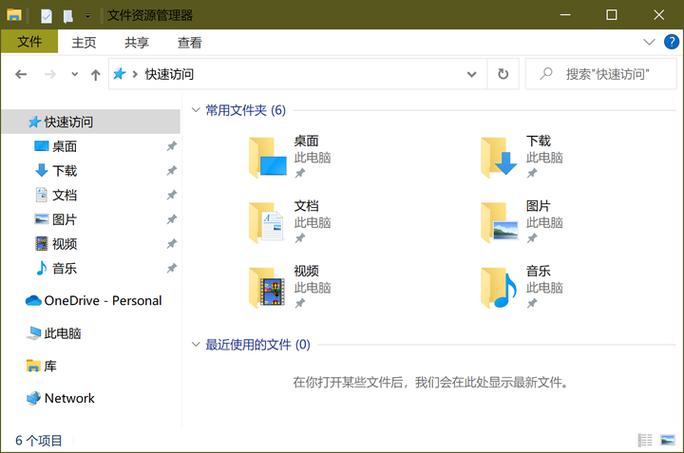The height and width of the screenshot is (453, 684).
Task: Select 视频 in the navigation pane
Action: [x=65, y=244]
